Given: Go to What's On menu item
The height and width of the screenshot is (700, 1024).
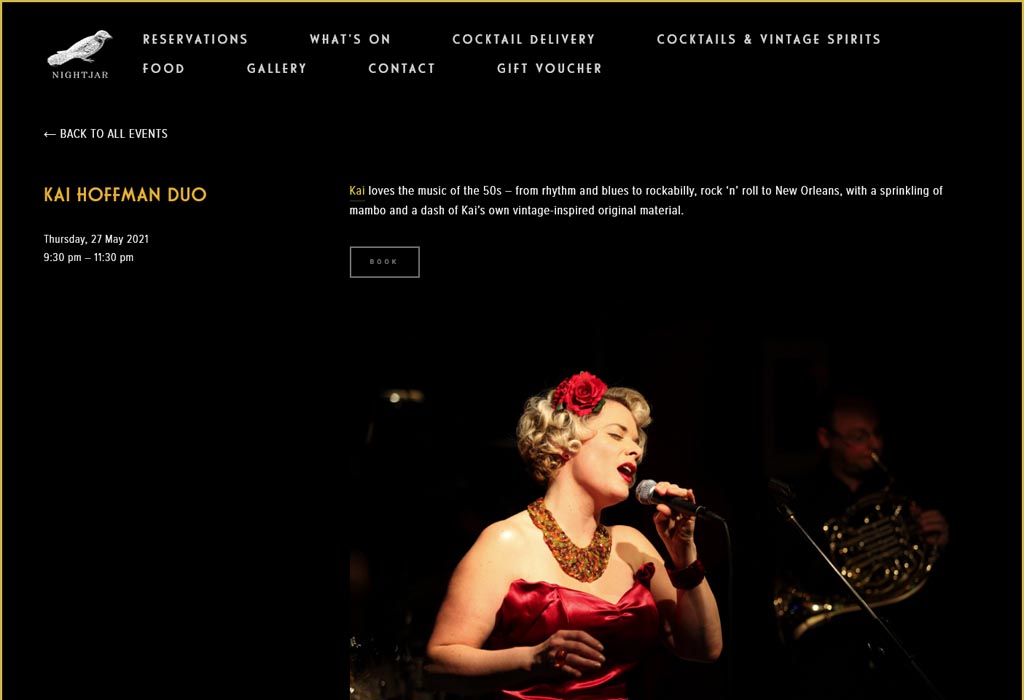Looking at the screenshot, I should pos(350,39).
